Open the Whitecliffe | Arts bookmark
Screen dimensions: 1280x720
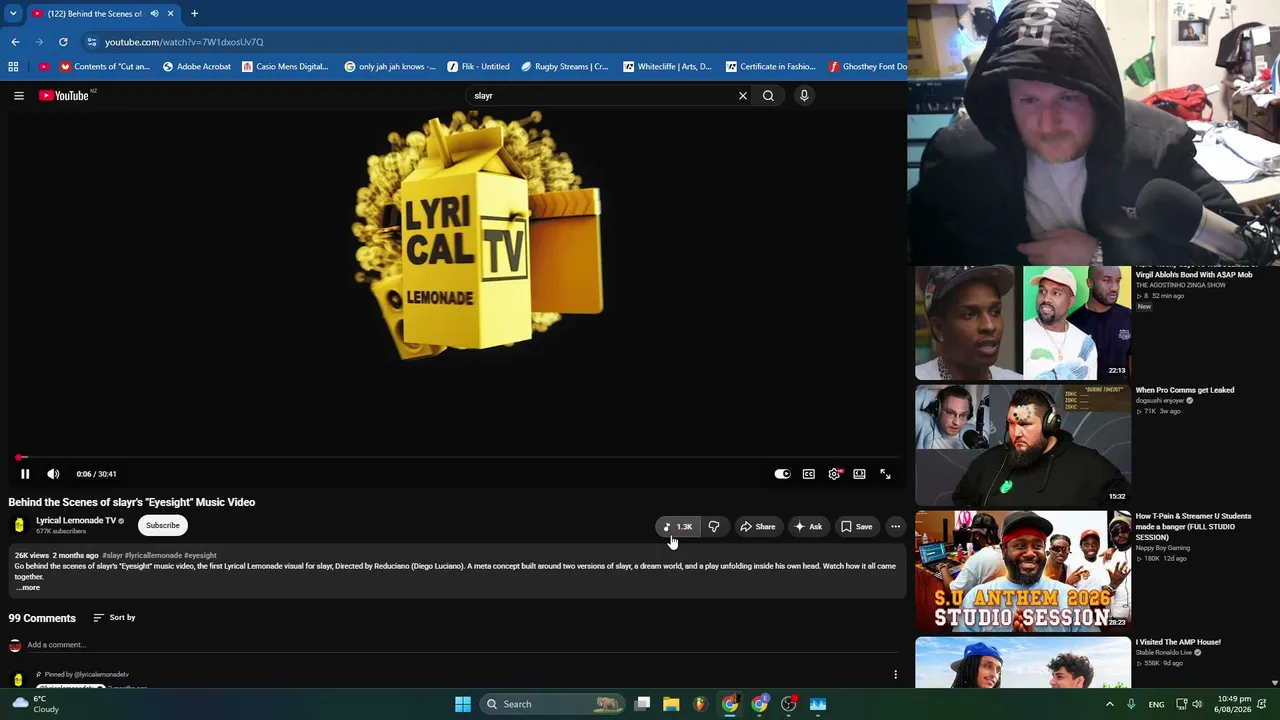coord(668,67)
